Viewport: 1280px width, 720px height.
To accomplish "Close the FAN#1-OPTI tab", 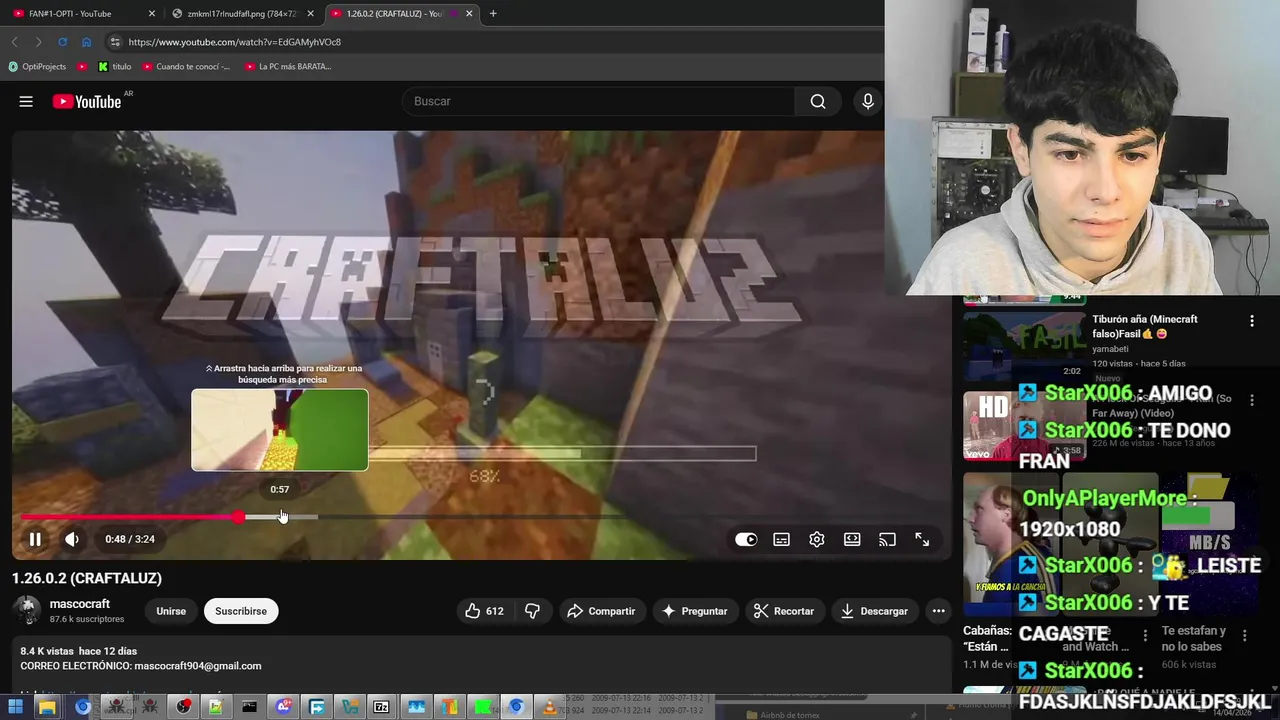I will click(152, 14).
